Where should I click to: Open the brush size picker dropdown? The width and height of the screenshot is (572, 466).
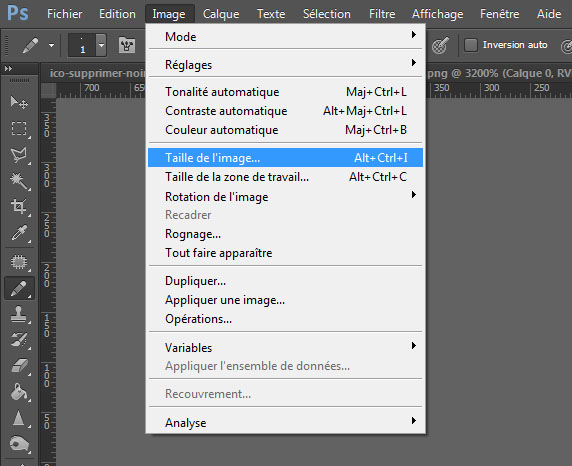click(101, 45)
